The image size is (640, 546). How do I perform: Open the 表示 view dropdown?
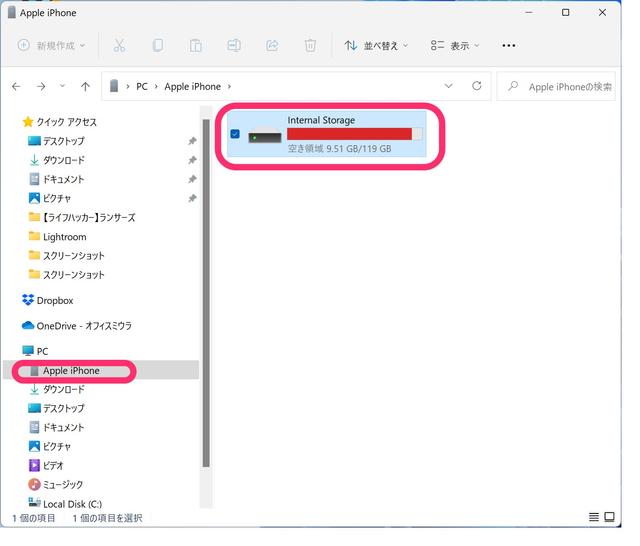pos(455,45)
